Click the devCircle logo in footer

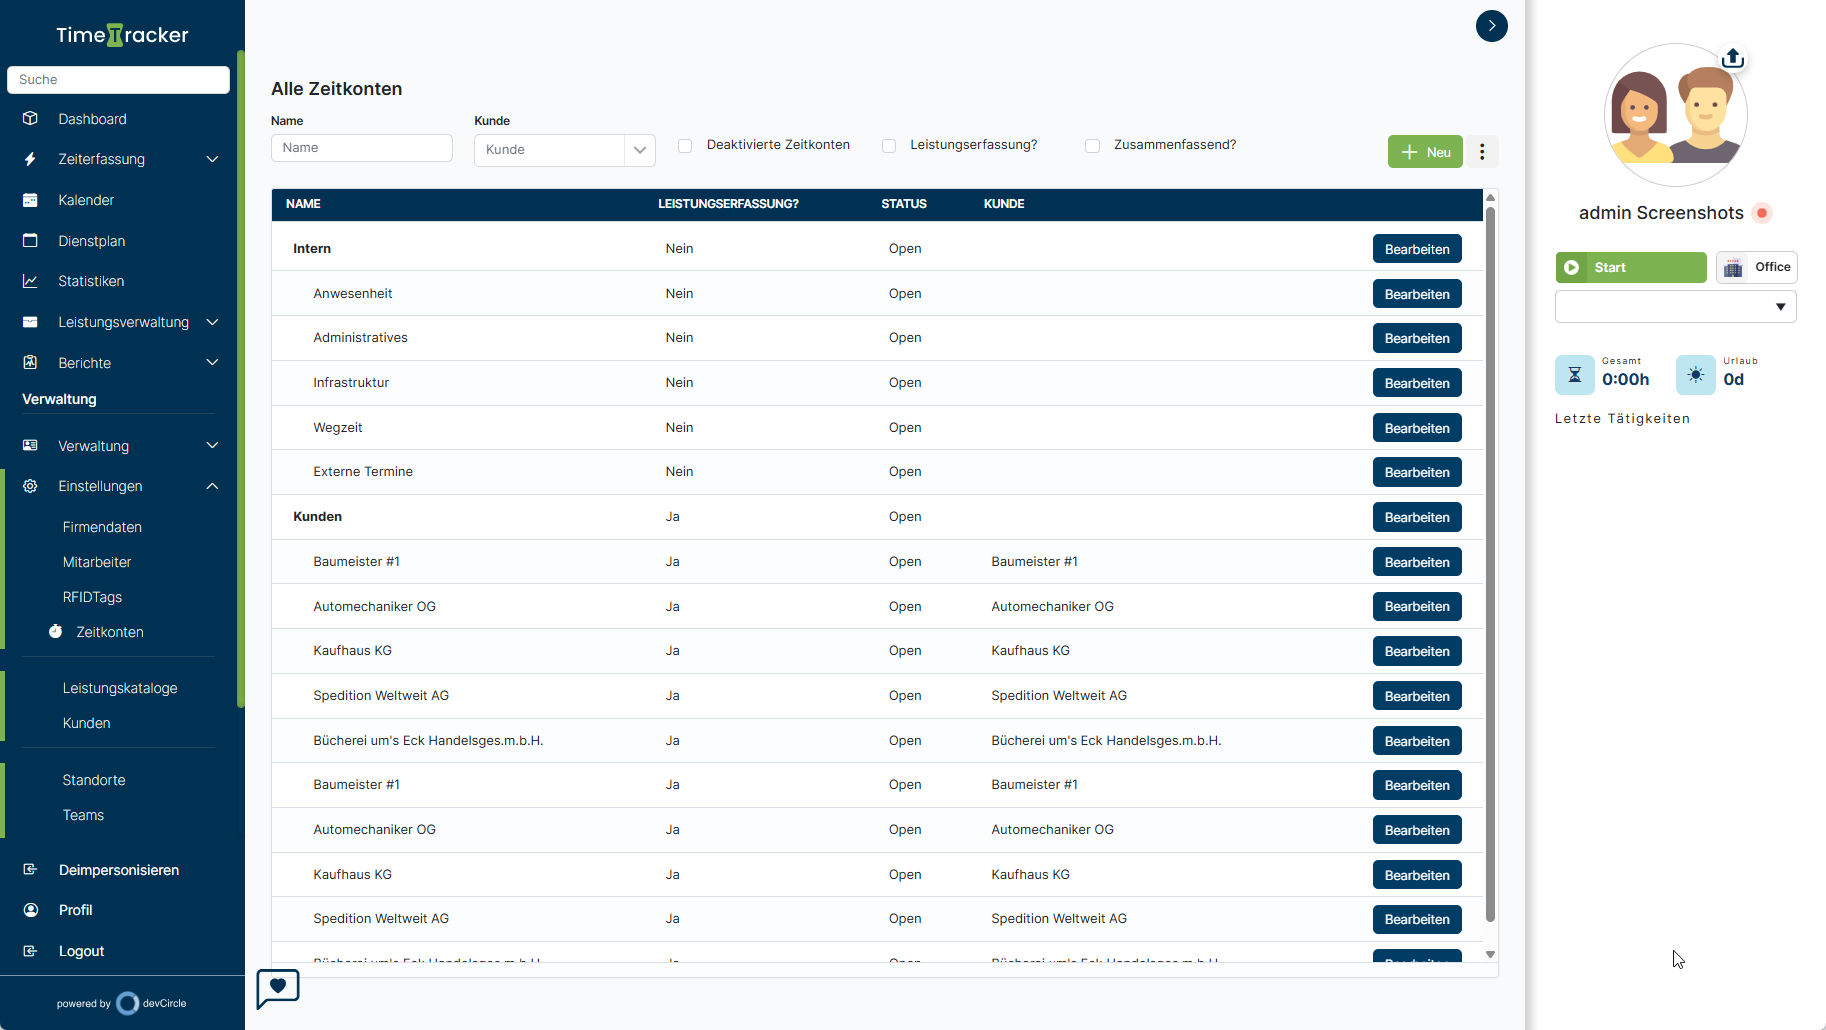[128, 1003]
